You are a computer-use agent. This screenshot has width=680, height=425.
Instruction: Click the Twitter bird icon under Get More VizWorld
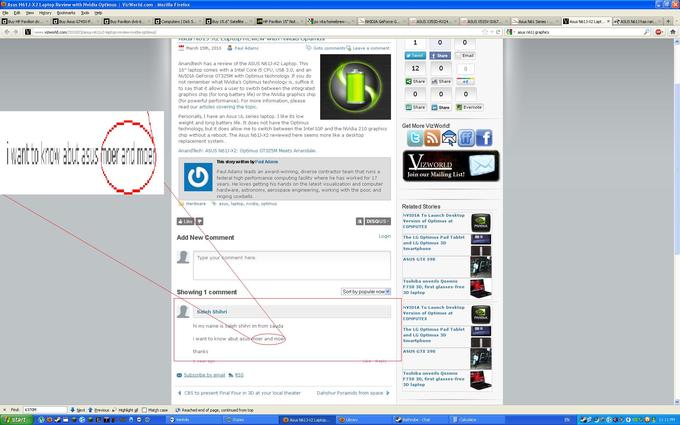(415, 138)
